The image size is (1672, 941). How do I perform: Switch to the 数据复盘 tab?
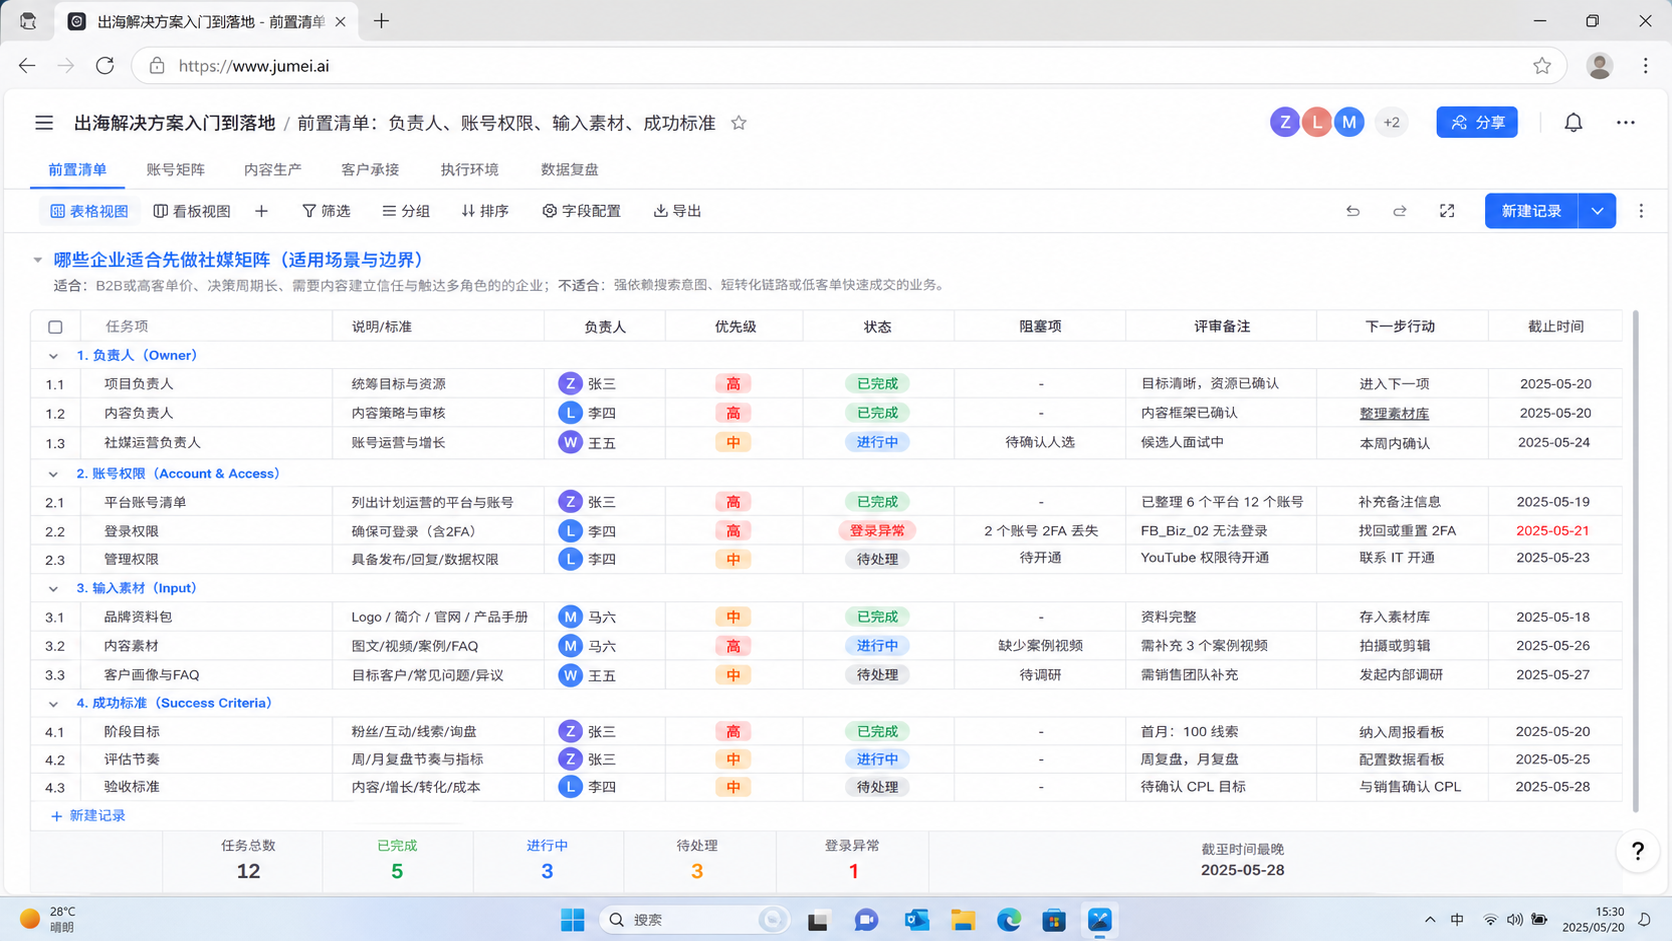pos(569,170)
